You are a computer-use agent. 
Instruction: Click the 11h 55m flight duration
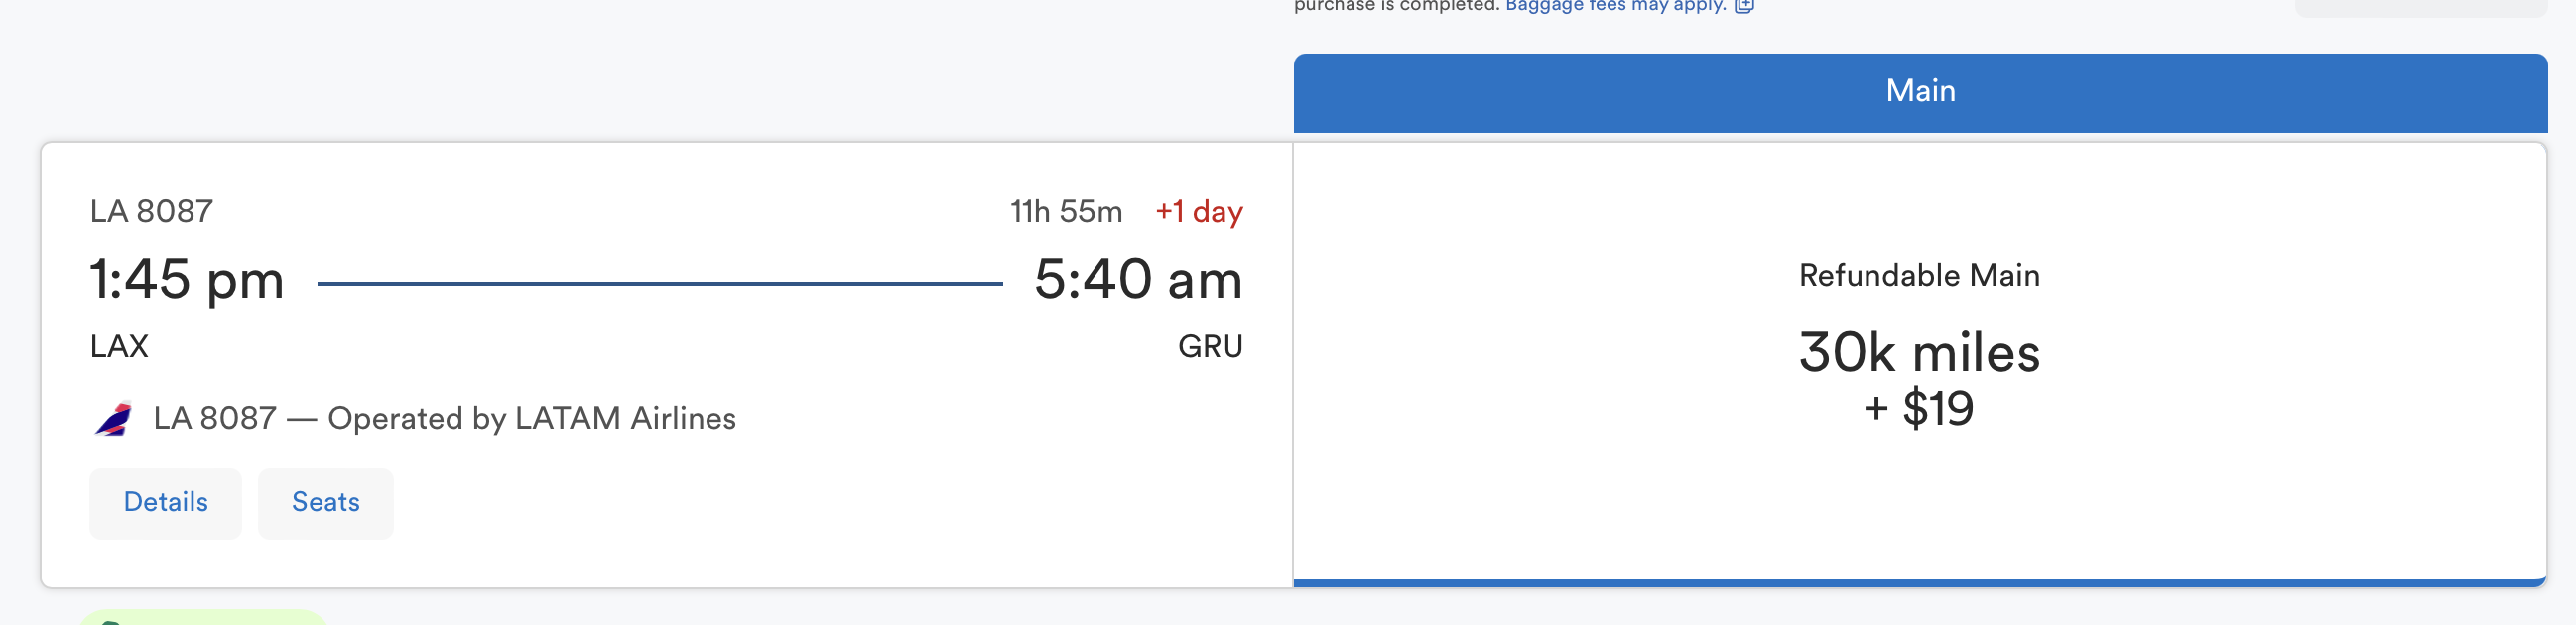coord(1066,212)
